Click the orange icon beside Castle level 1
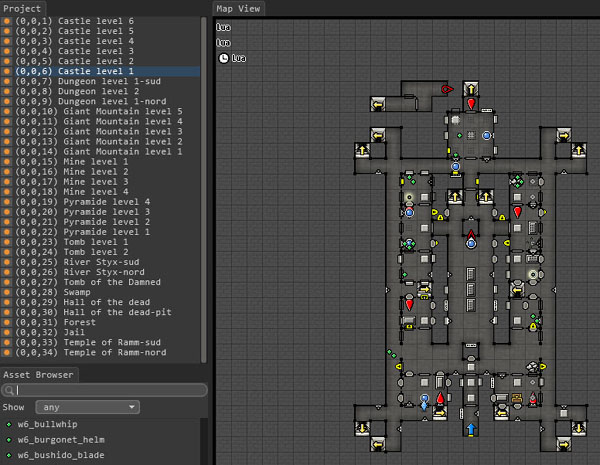This screenshot has width=600, height=465. click(7, 71)
